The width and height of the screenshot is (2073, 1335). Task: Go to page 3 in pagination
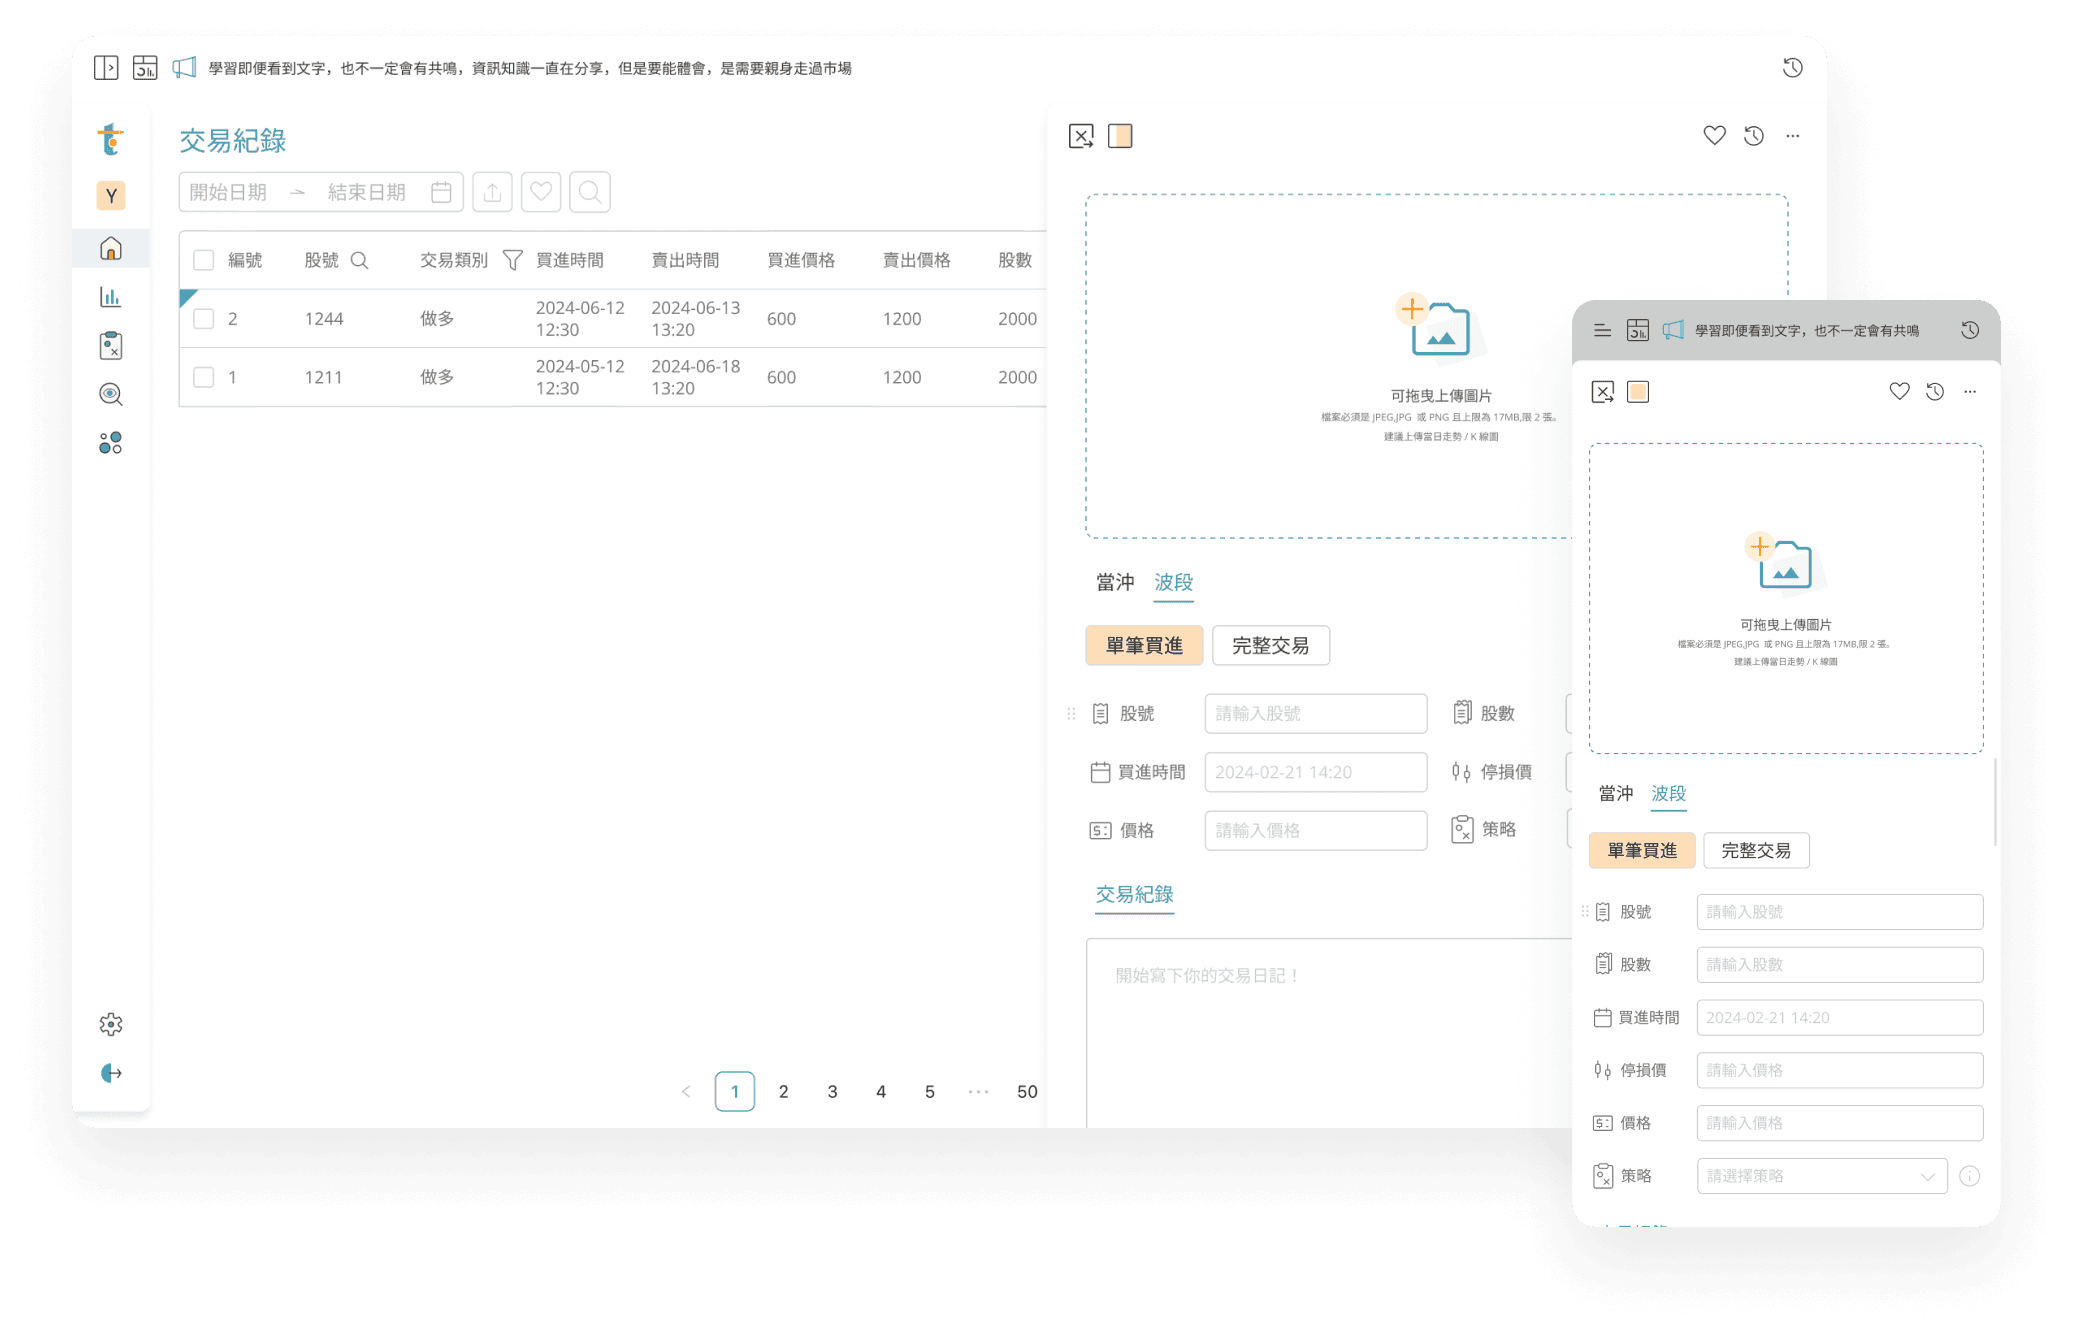coord(832,1092)
